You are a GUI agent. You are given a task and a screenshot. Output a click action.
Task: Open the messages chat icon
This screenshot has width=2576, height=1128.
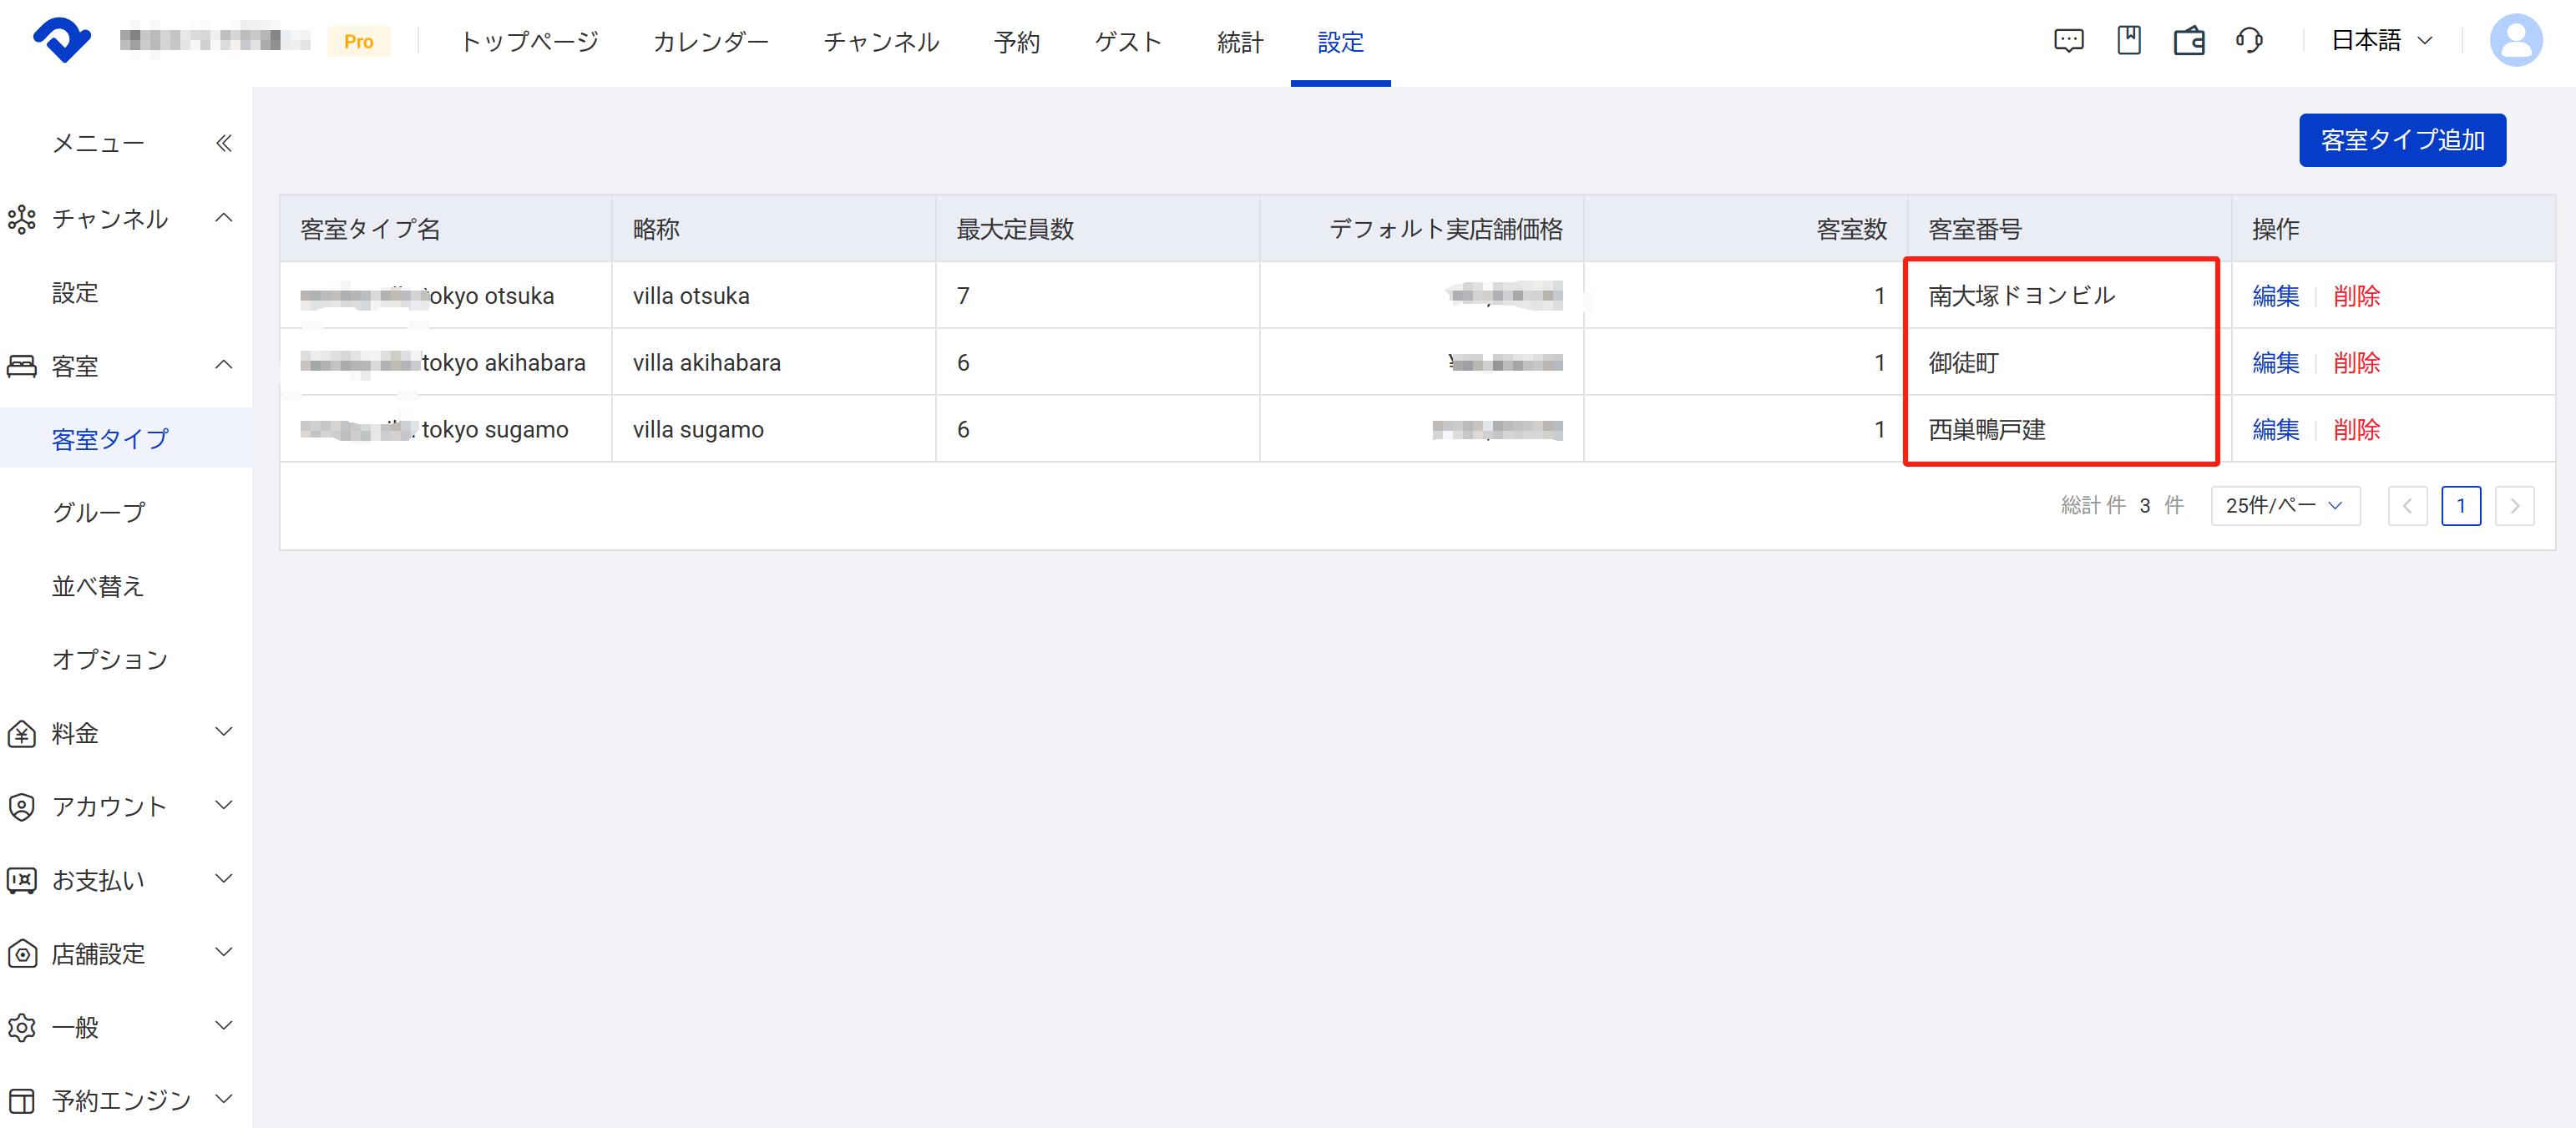pyautogui.click(x=2068, y=41)
